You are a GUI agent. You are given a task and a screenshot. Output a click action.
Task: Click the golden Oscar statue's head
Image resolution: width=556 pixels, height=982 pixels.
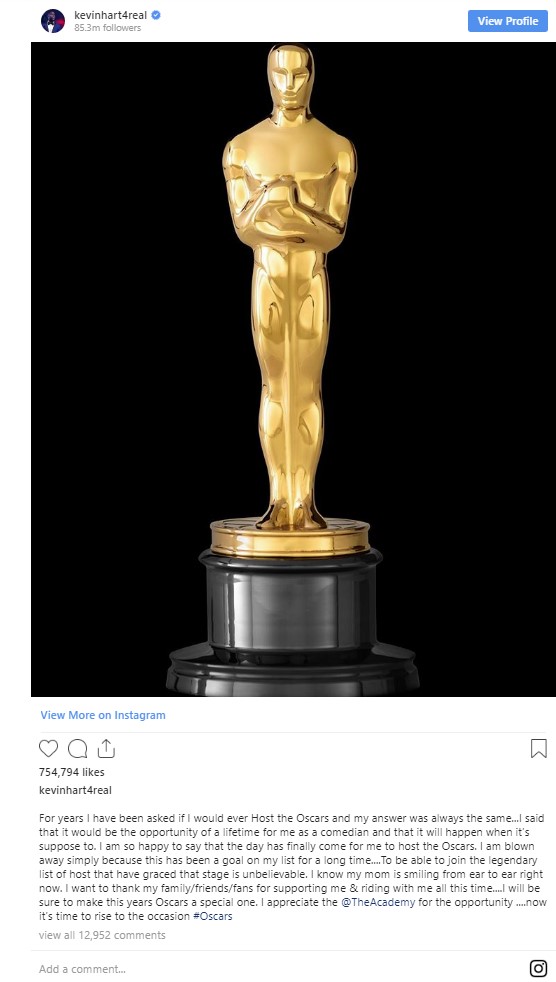click(290, 78)
